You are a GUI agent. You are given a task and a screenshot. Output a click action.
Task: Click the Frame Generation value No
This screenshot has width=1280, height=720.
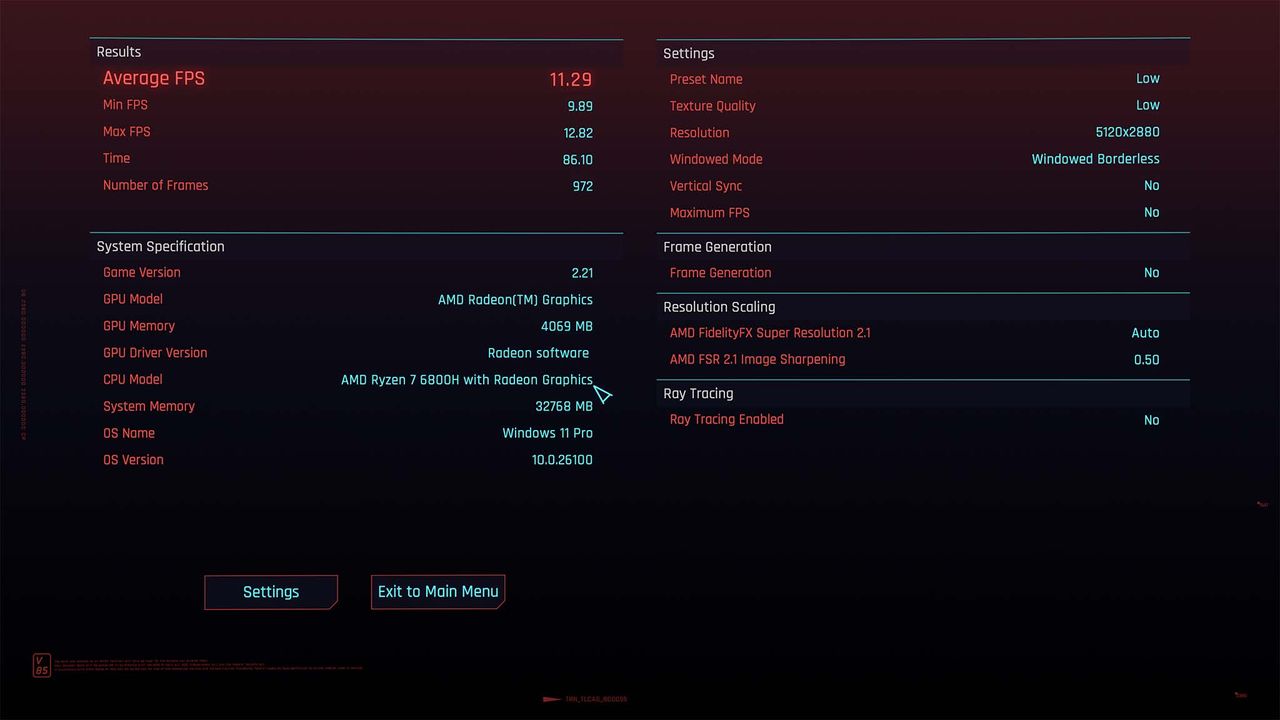1152,273
